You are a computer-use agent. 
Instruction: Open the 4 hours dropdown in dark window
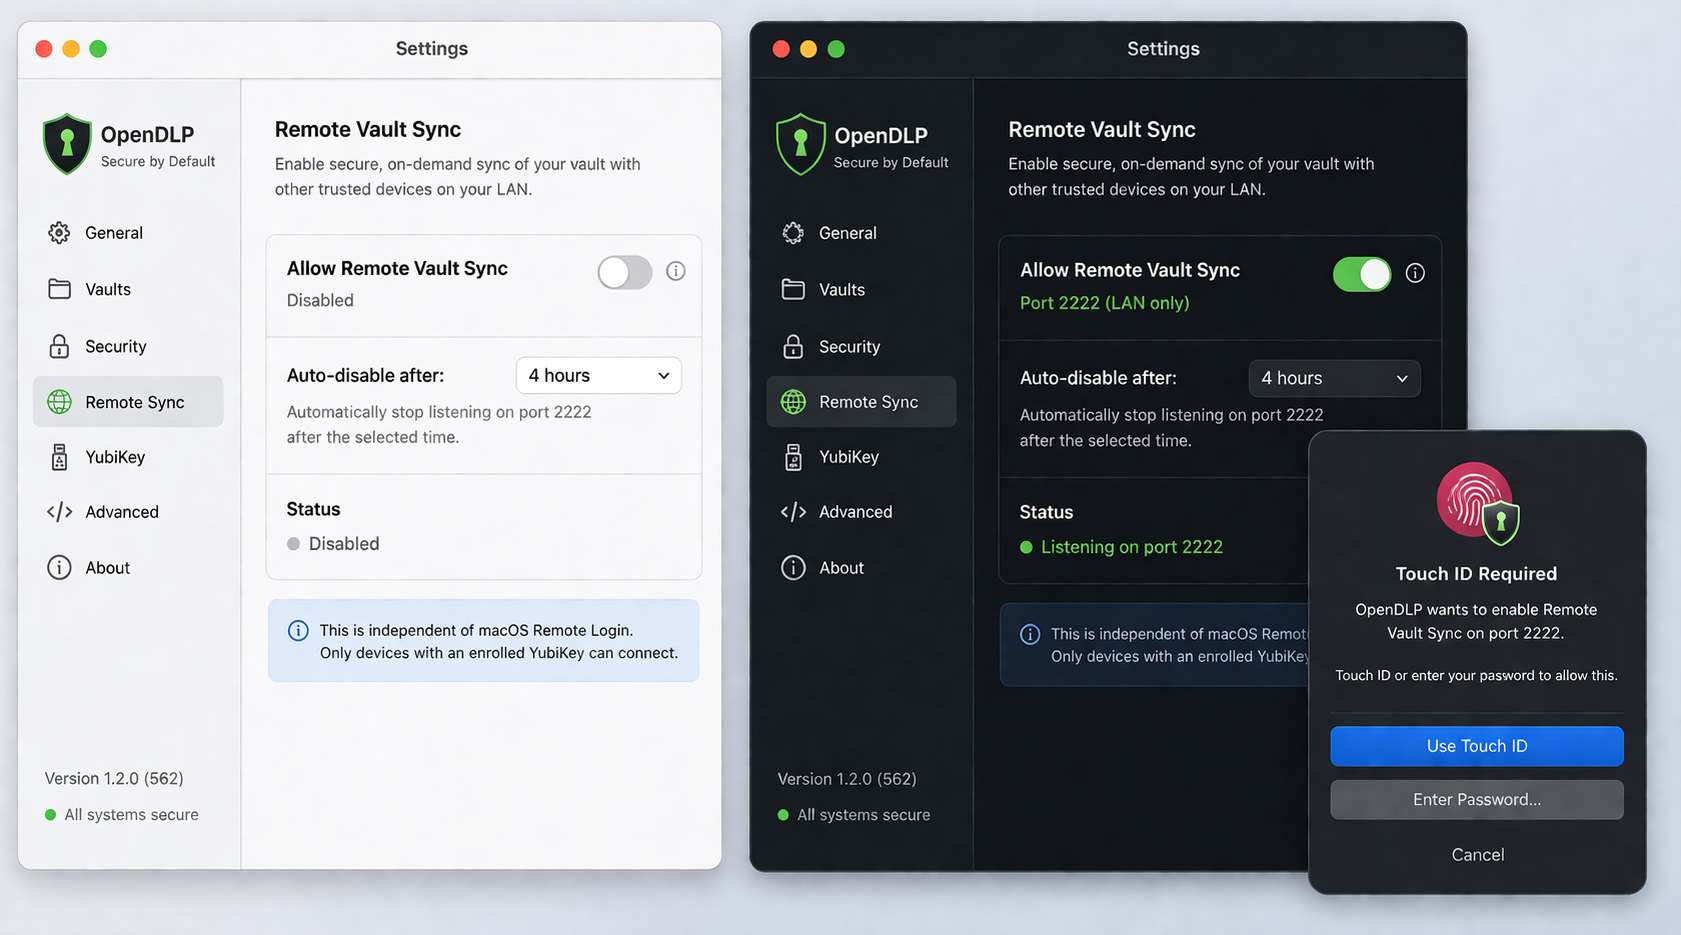pyautogui.click(x=1334, y=378)
